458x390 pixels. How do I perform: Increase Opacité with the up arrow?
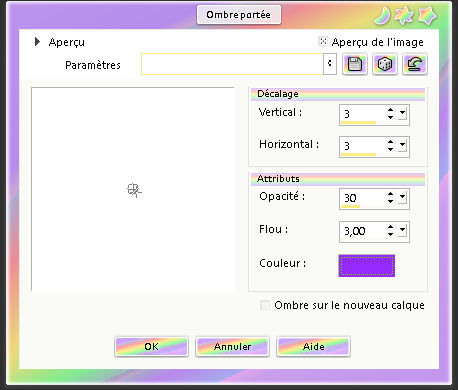pos(390,194)
